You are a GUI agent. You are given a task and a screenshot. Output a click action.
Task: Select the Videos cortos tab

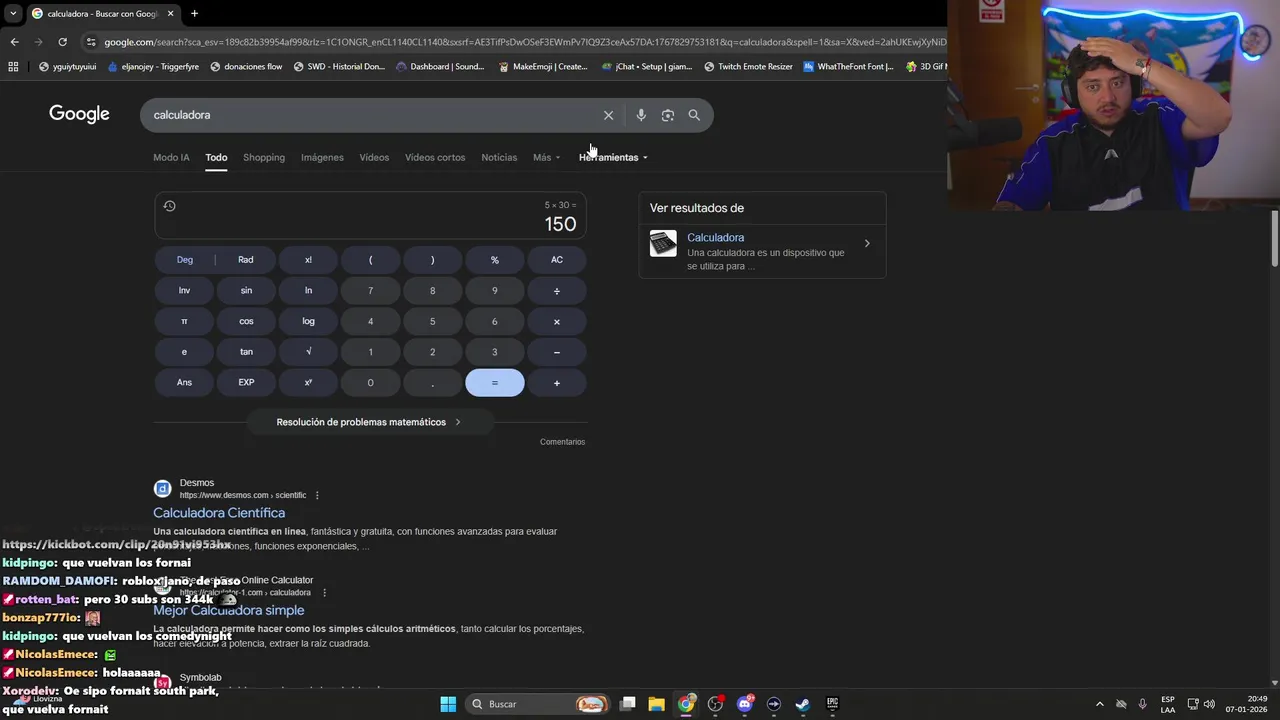[435, 157]
